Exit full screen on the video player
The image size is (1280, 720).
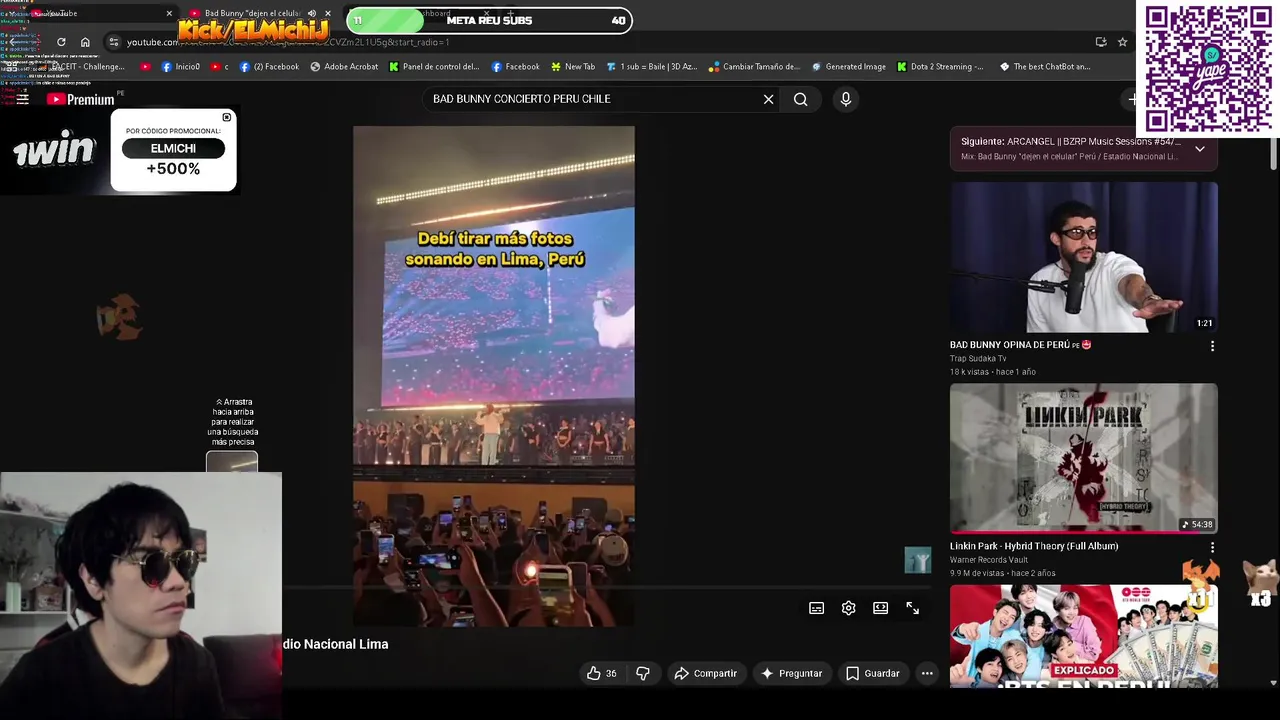point(912,608)
